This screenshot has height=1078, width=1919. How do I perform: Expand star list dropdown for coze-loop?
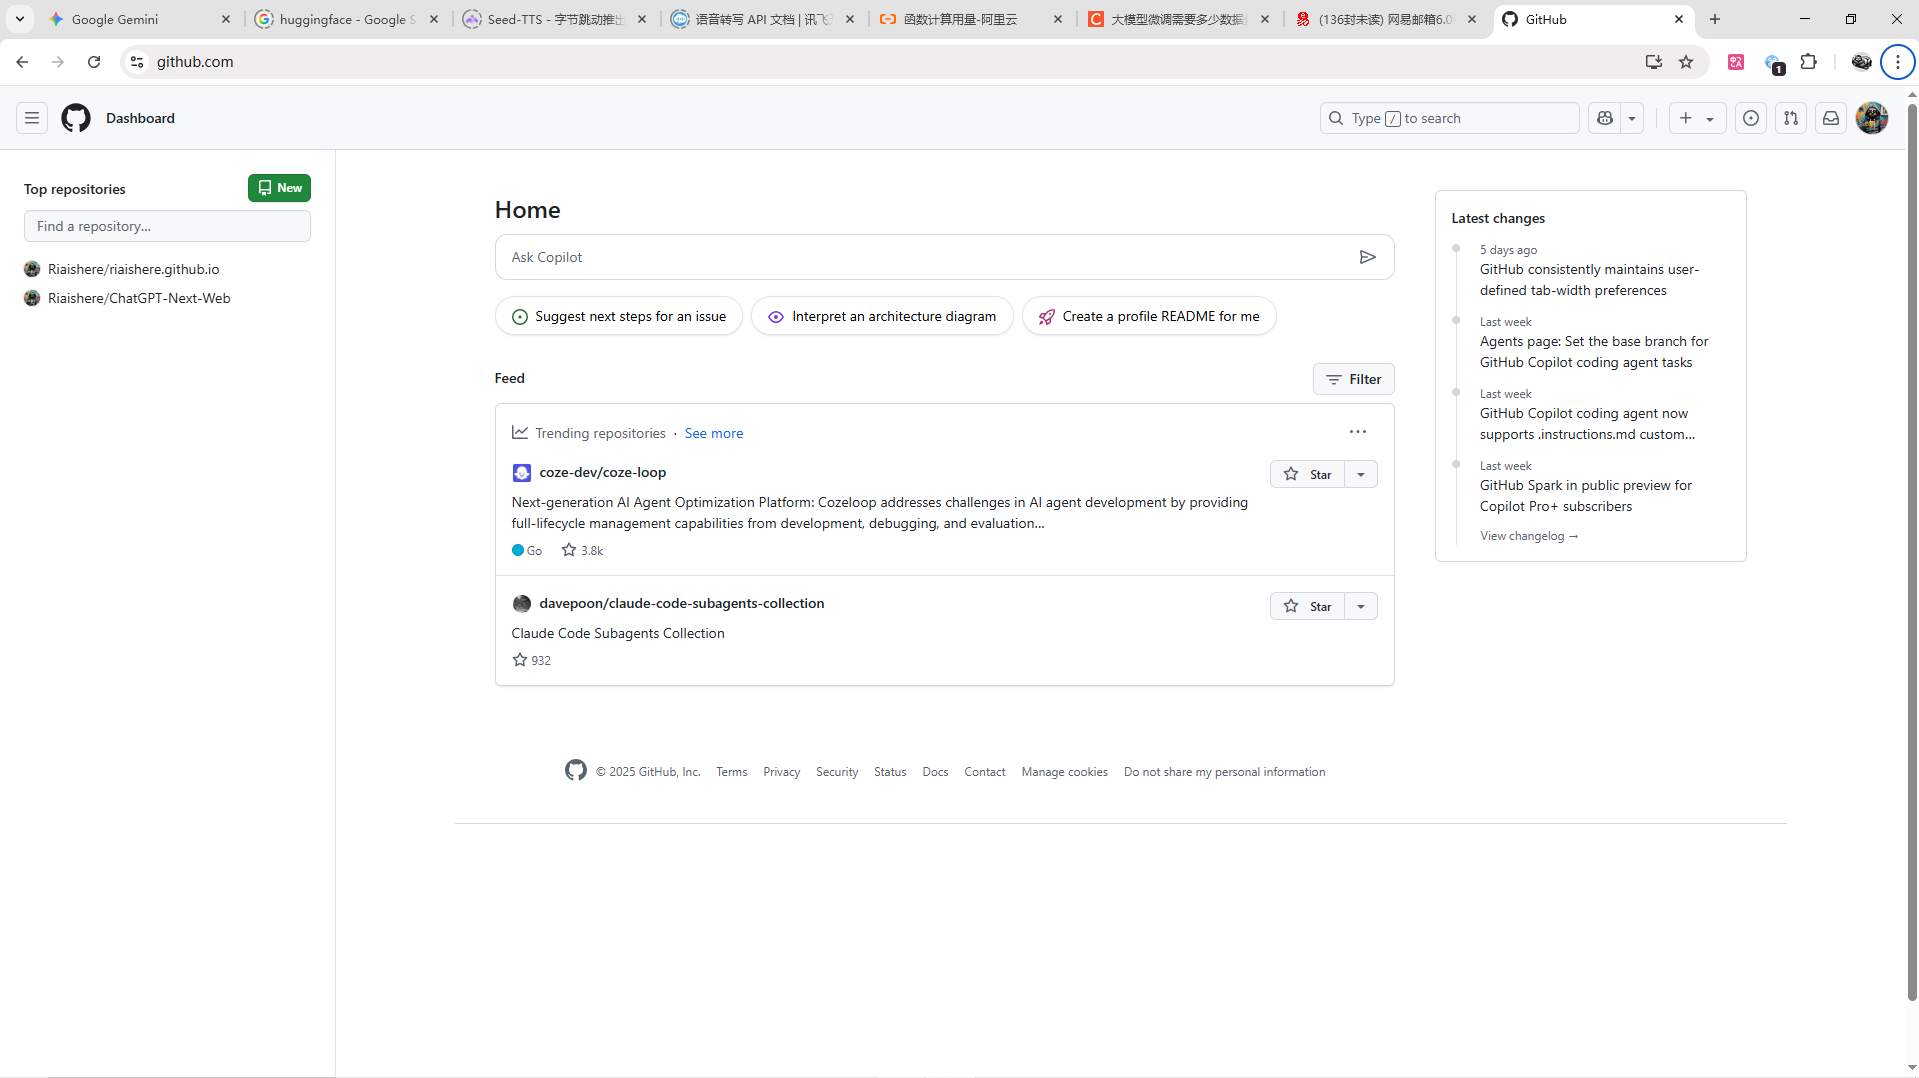(1361, 474)
